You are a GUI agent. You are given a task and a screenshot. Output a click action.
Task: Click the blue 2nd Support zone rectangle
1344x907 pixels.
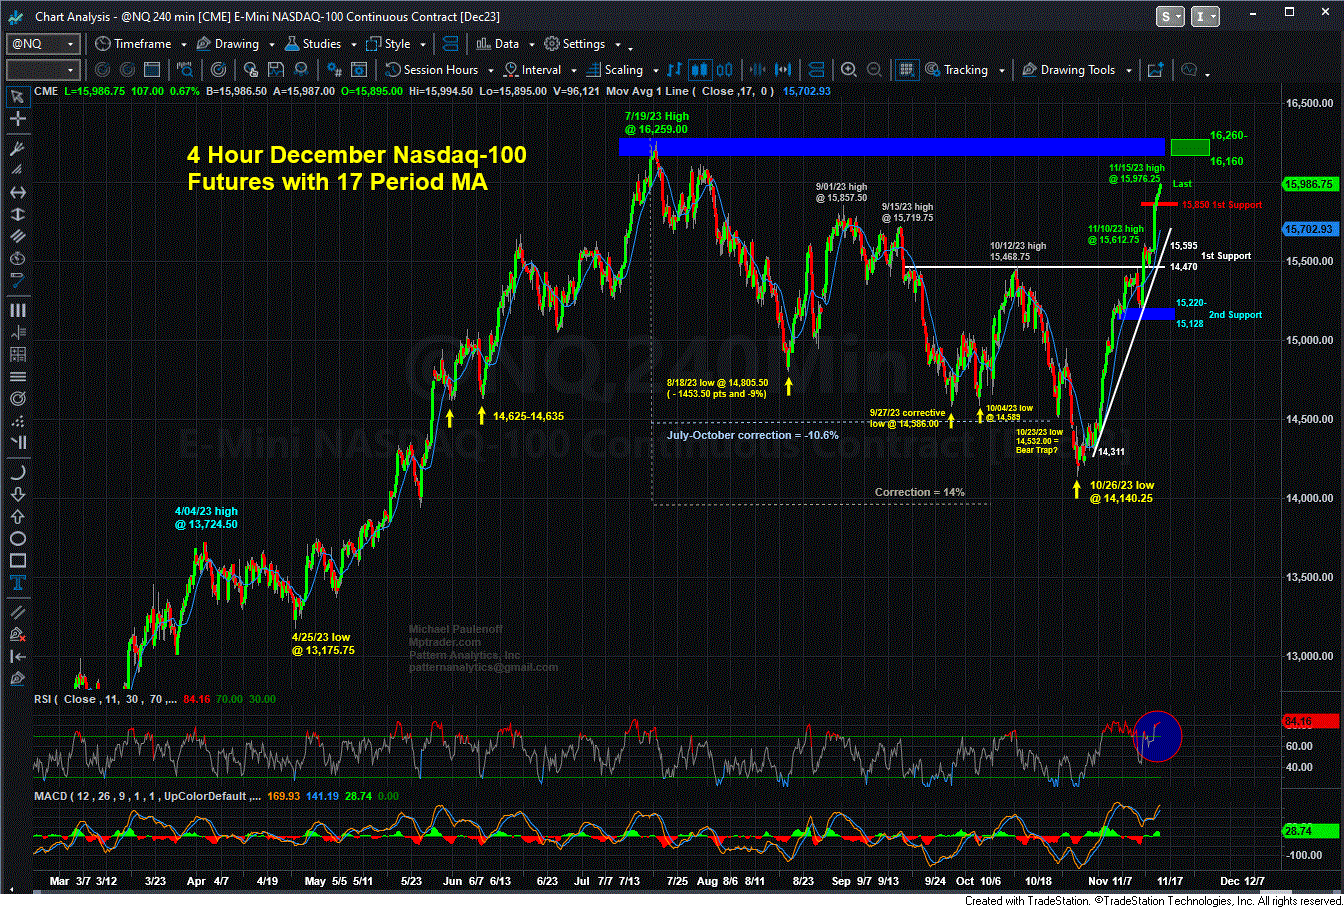1147,314
